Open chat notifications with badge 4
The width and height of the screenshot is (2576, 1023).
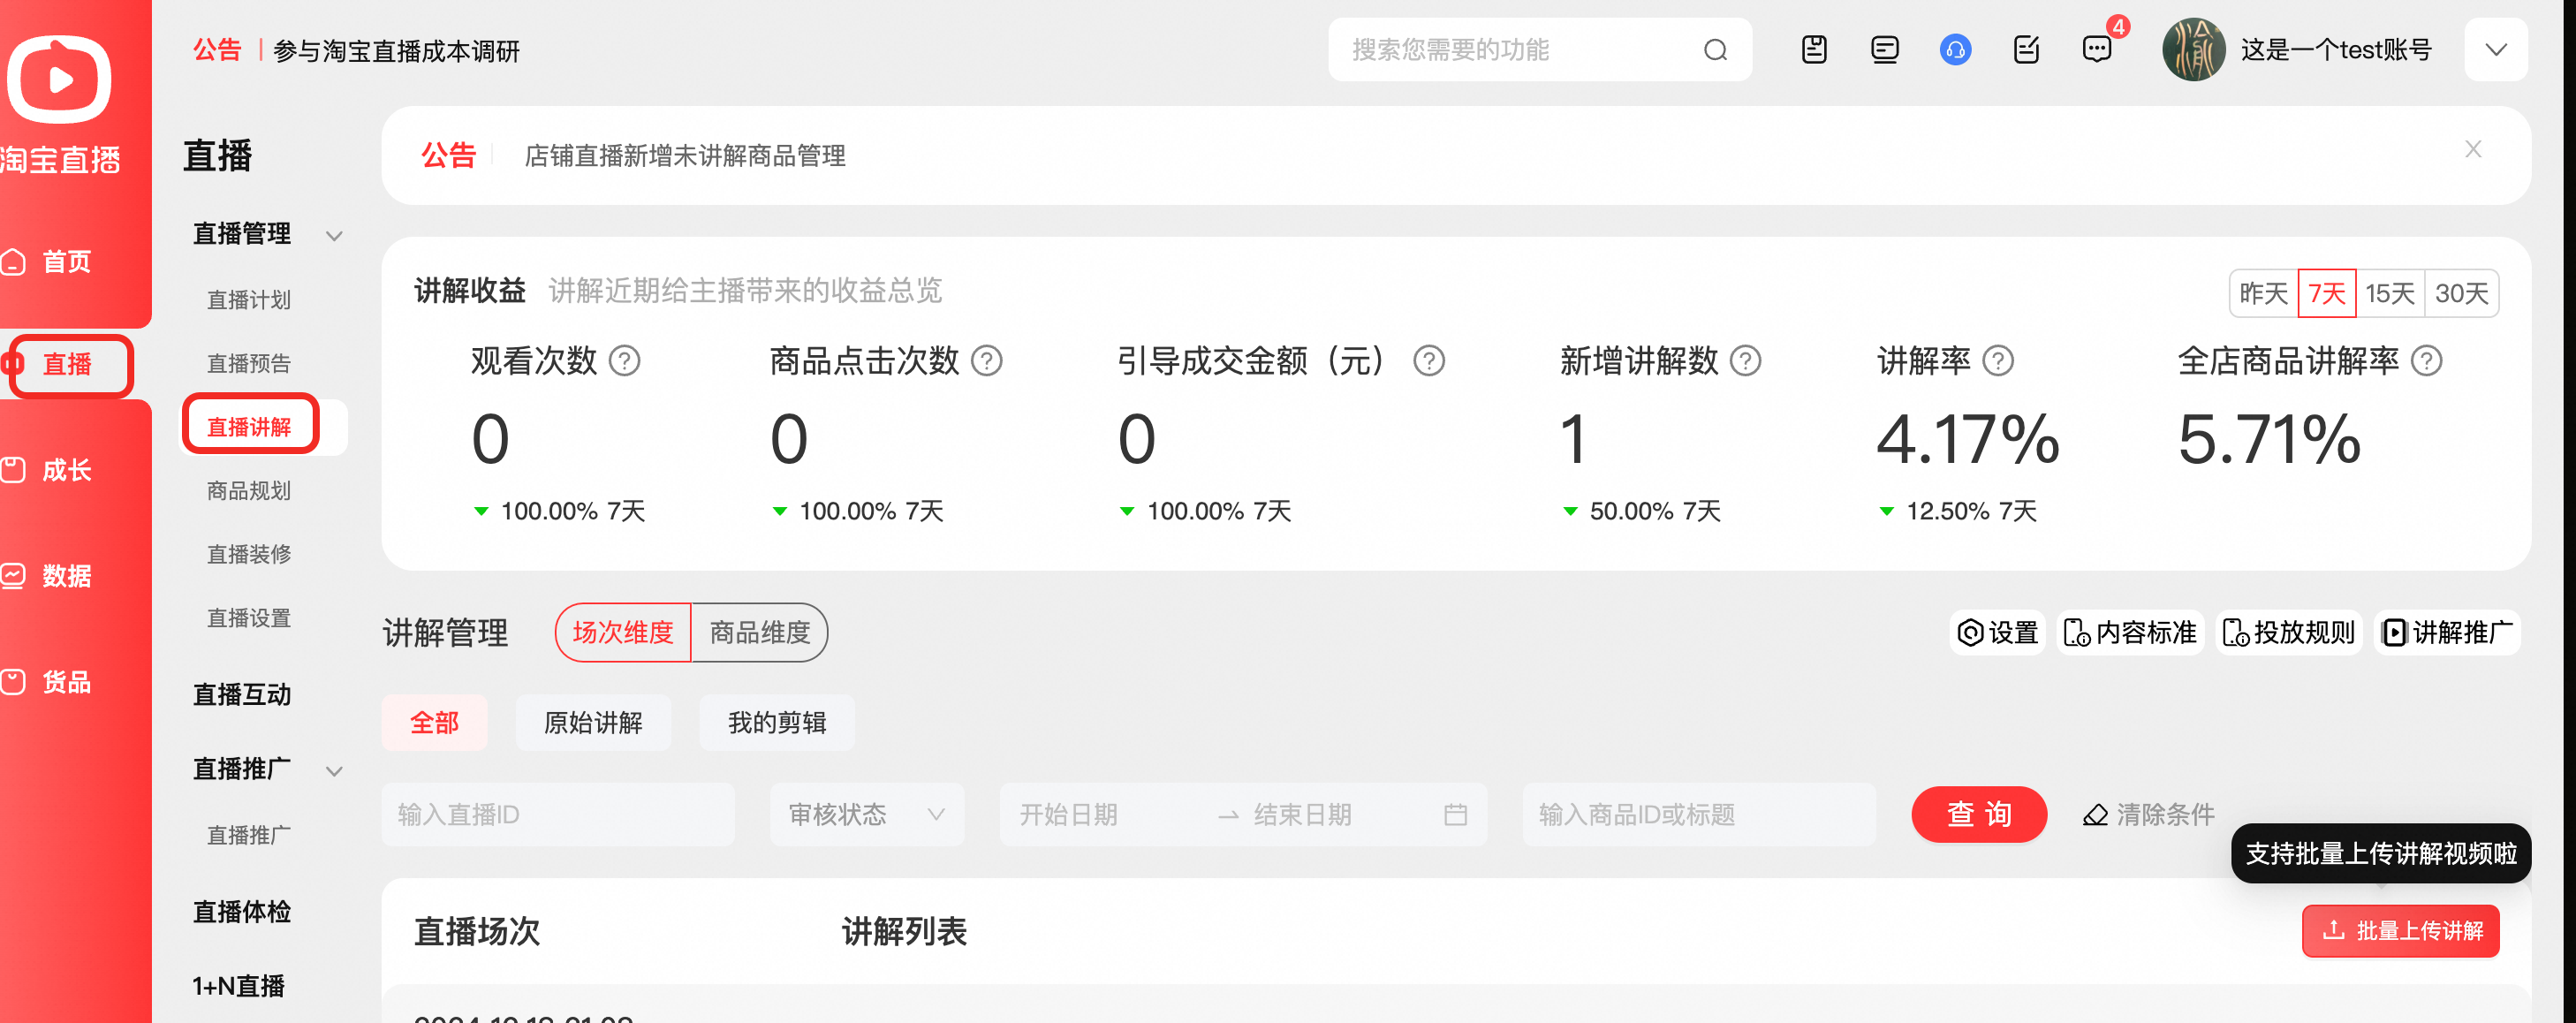coord(2097,49)
